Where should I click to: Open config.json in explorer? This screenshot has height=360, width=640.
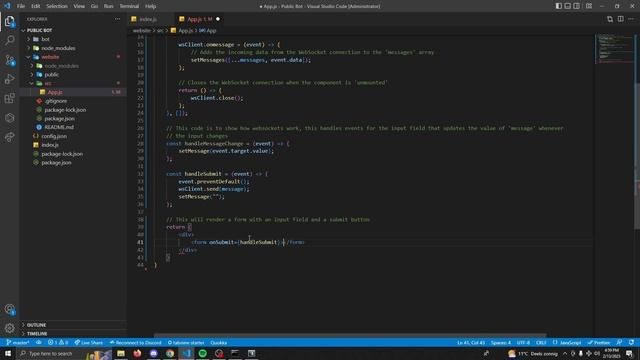(x=73, y=136)
